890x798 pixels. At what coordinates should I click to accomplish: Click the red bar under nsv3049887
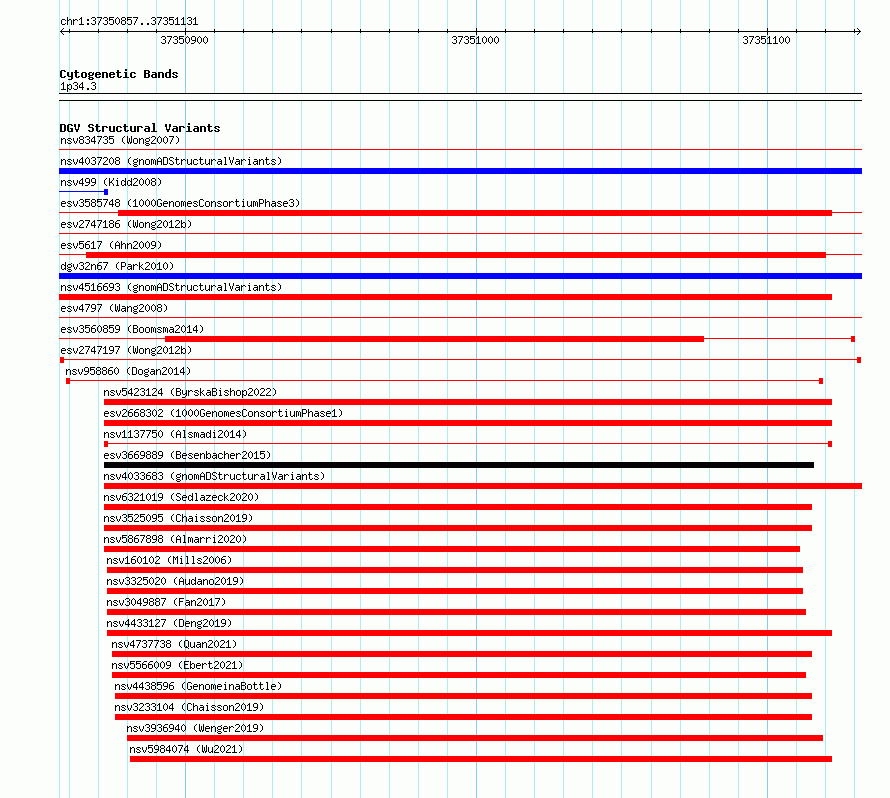456,612
